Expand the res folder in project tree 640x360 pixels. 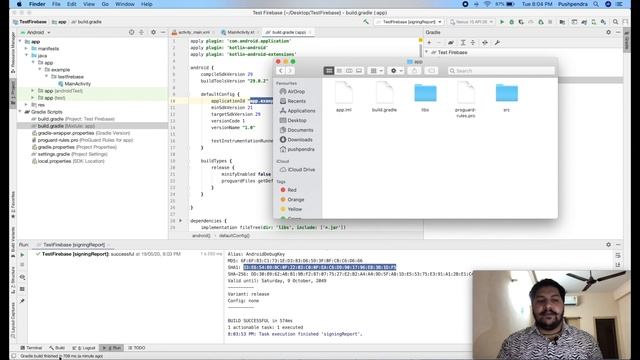(x=27, y=105)
